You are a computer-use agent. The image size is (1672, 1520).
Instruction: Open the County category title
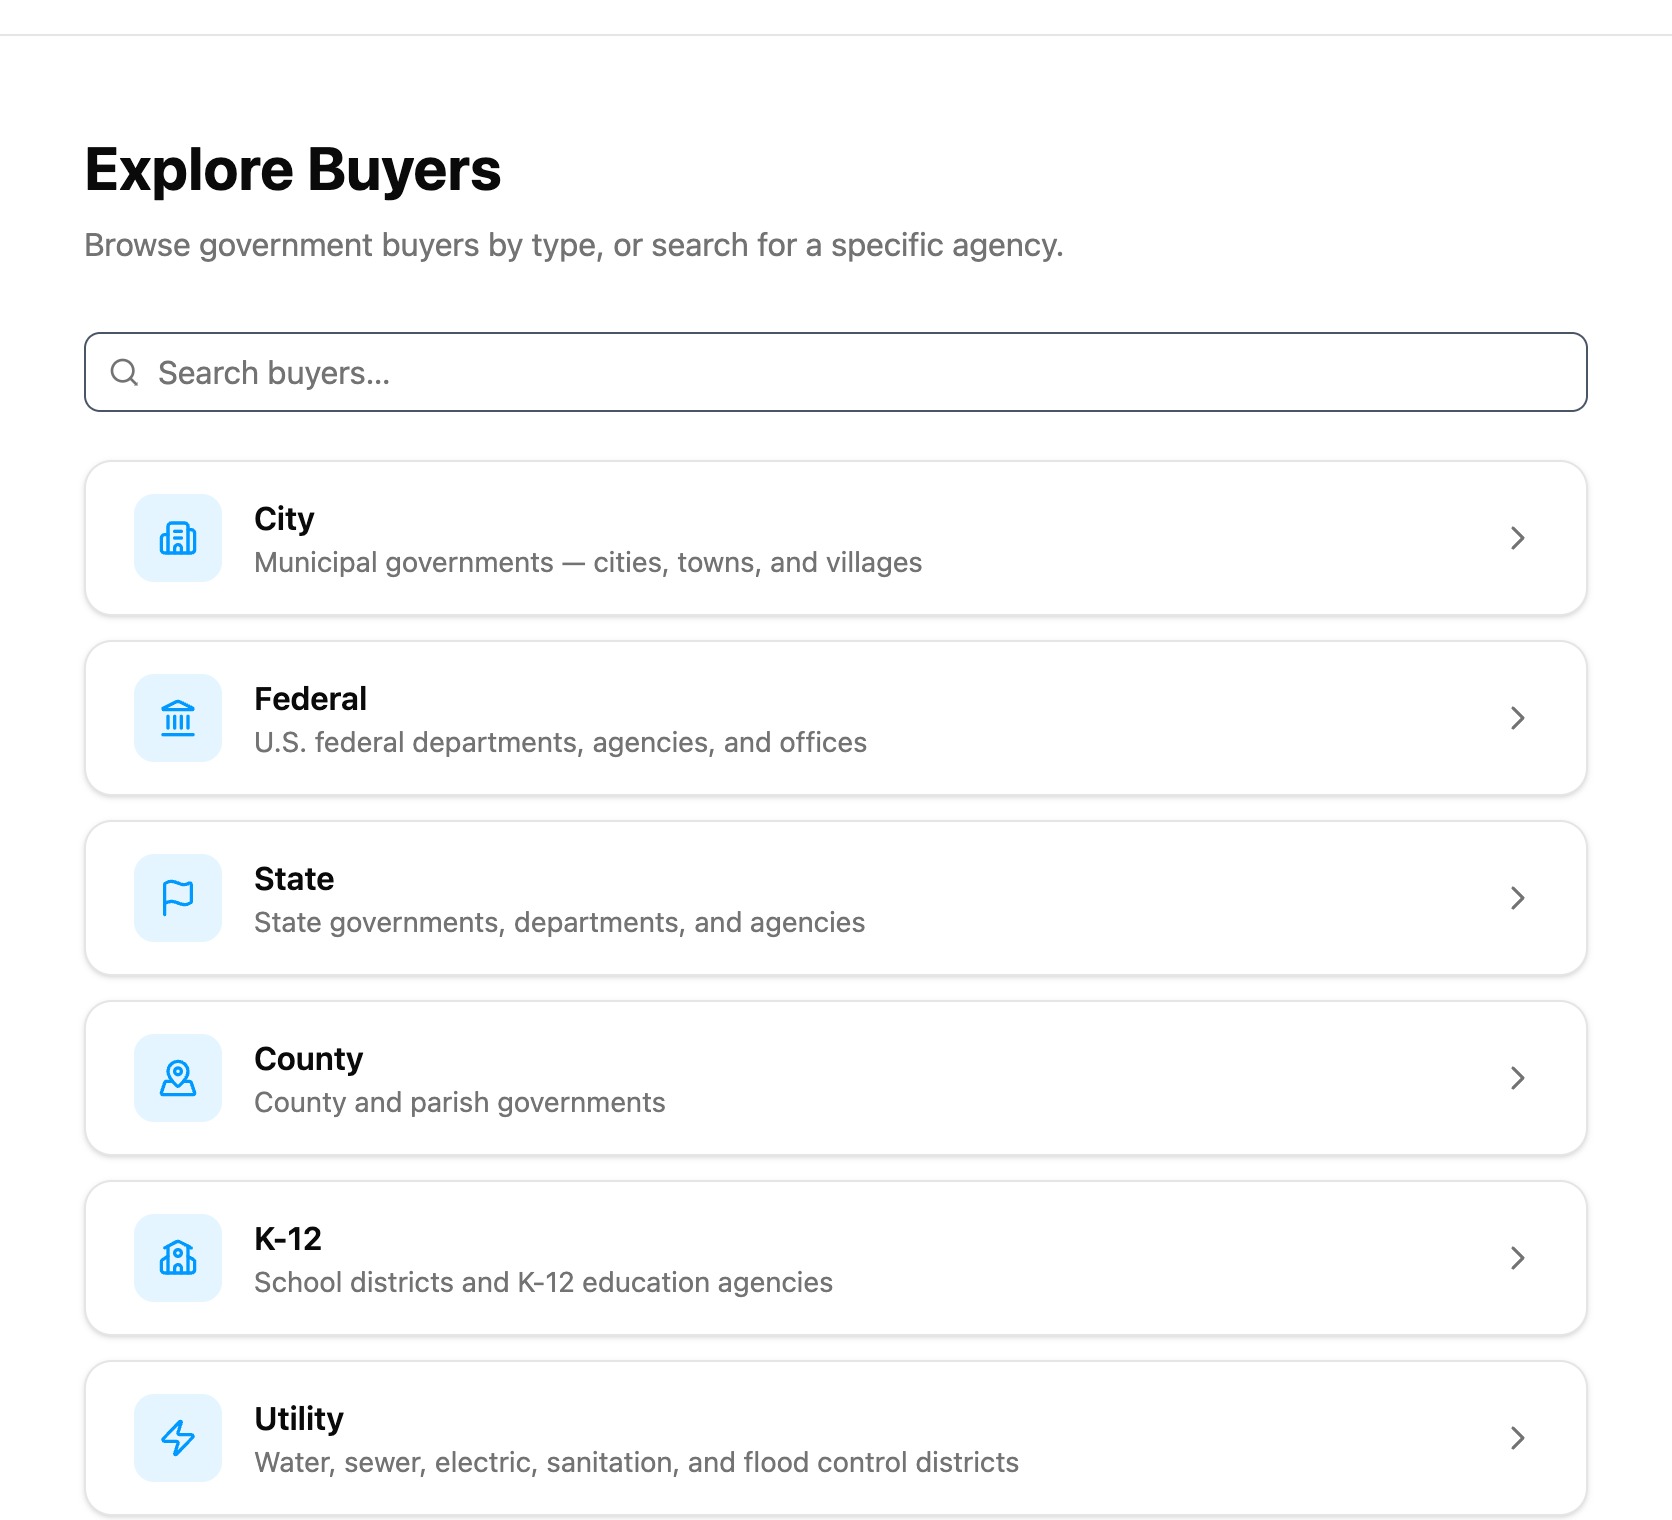pyautogui.click(x=308, y=1059)
